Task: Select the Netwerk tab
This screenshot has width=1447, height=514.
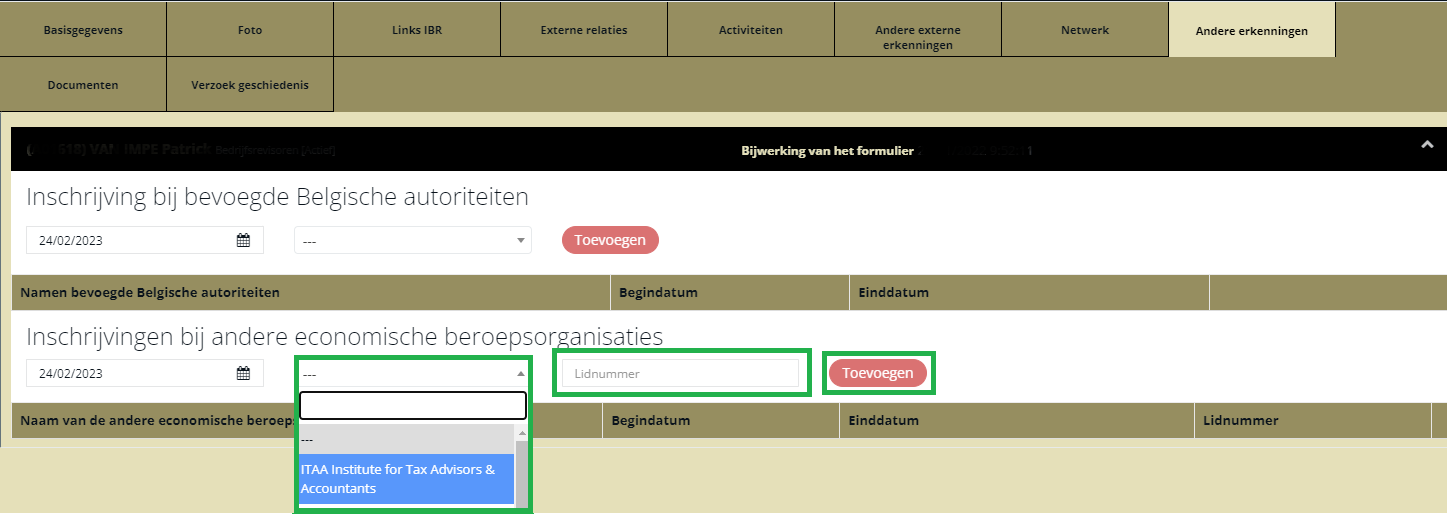Action: pyautogui.click(x=1084, y=30)
